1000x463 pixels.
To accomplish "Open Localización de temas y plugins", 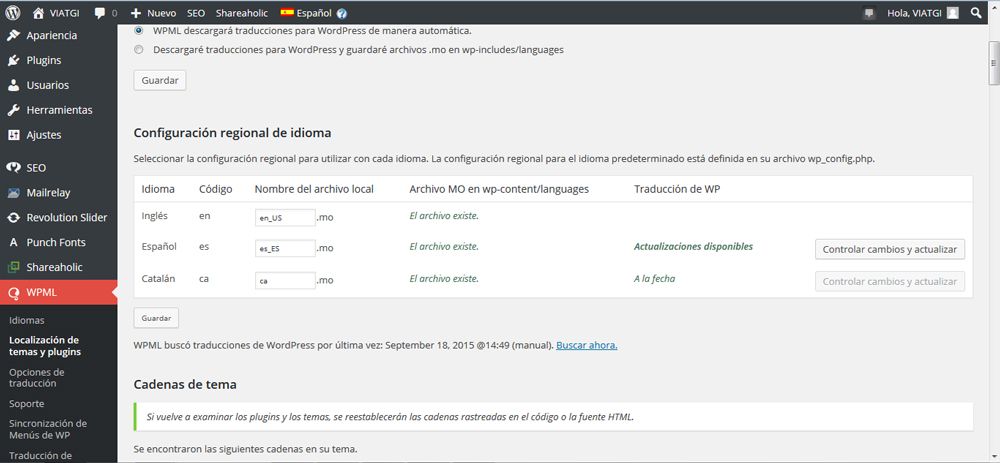I will pyautogui.click(x=45, y=346).
